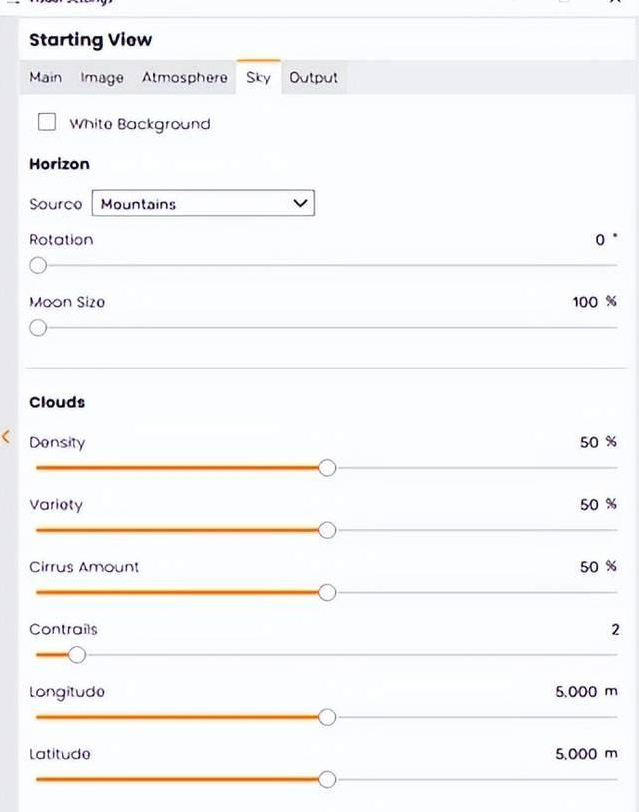
Task: Collapse panel using orange left arrow
Action: (6, 437)
